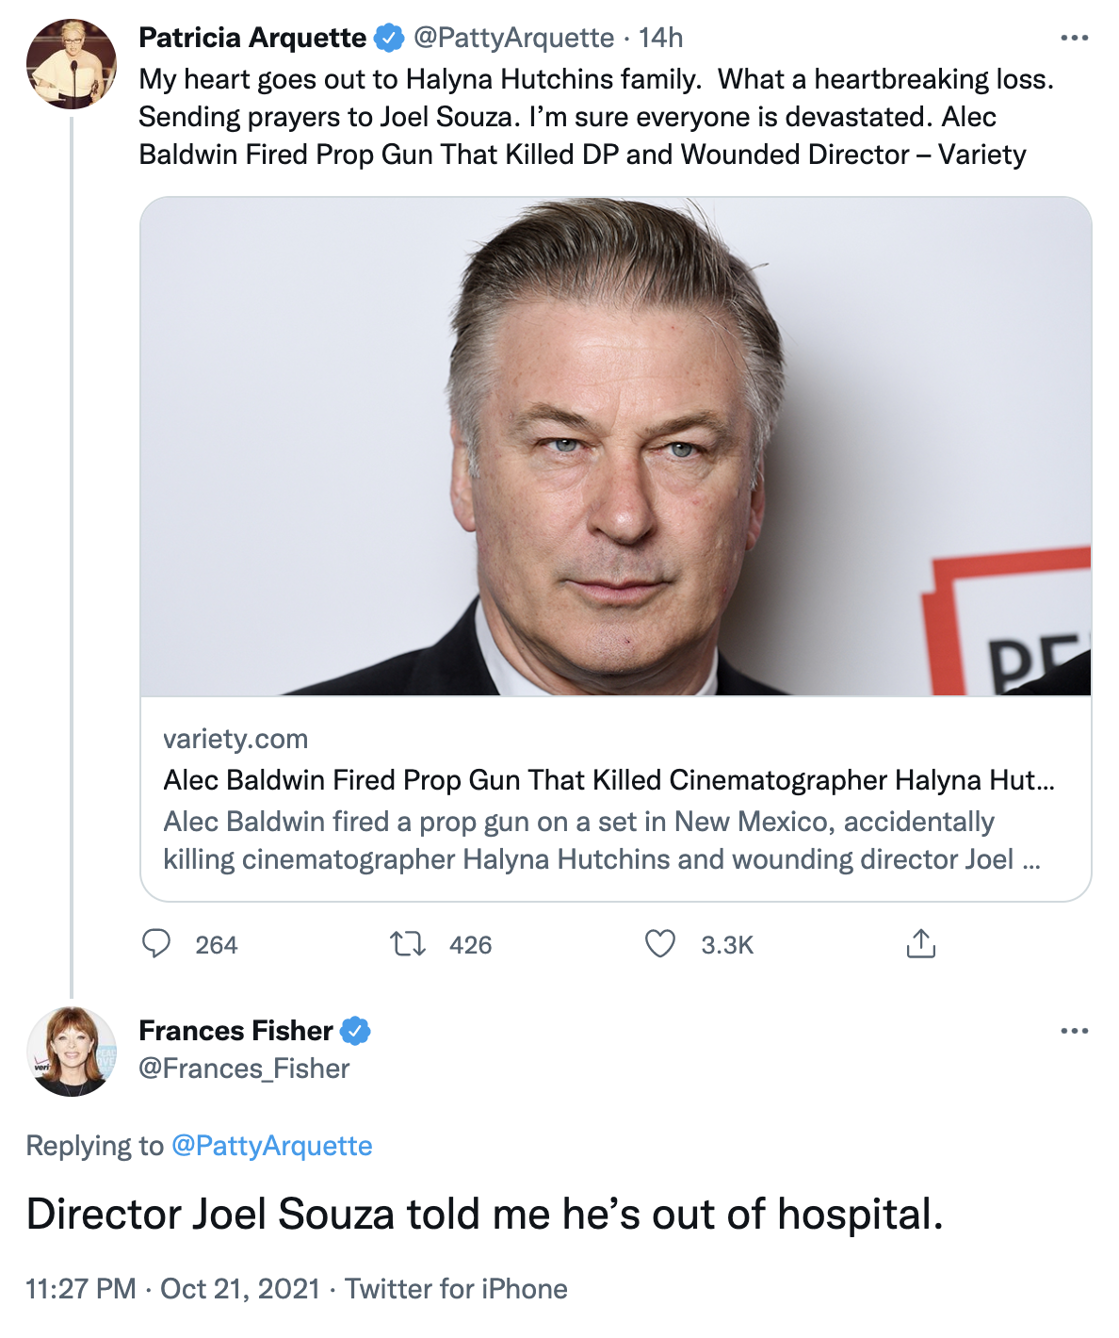
Task: Open Frances Fisher's profile avatar
Action: tap(71, 1052)
